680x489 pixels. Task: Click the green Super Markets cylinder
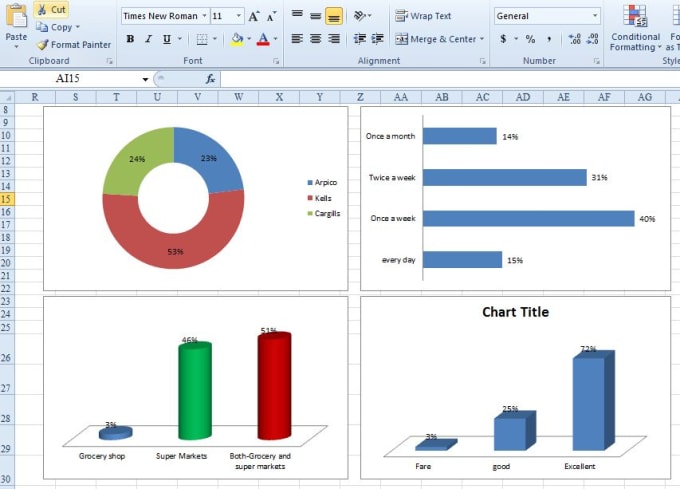(195, 390)
